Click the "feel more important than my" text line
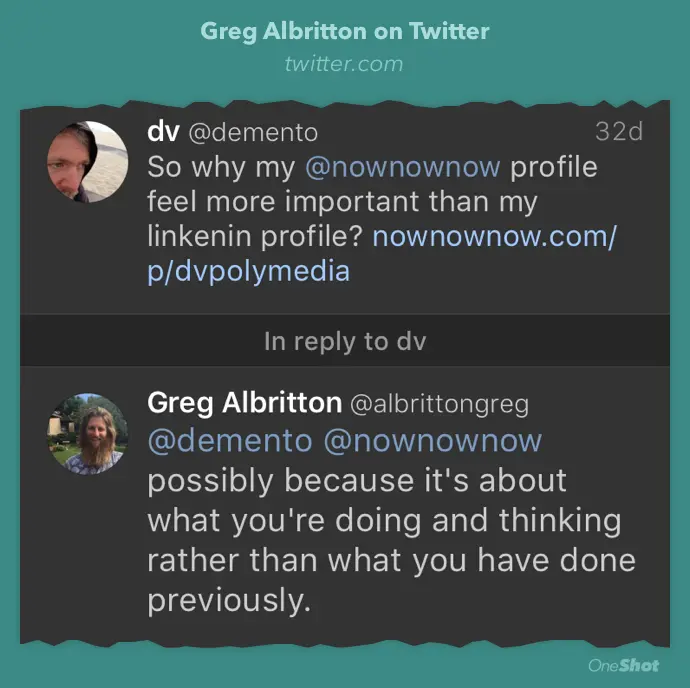The height and width of the screenshot is (688, 690). (342, 202)
